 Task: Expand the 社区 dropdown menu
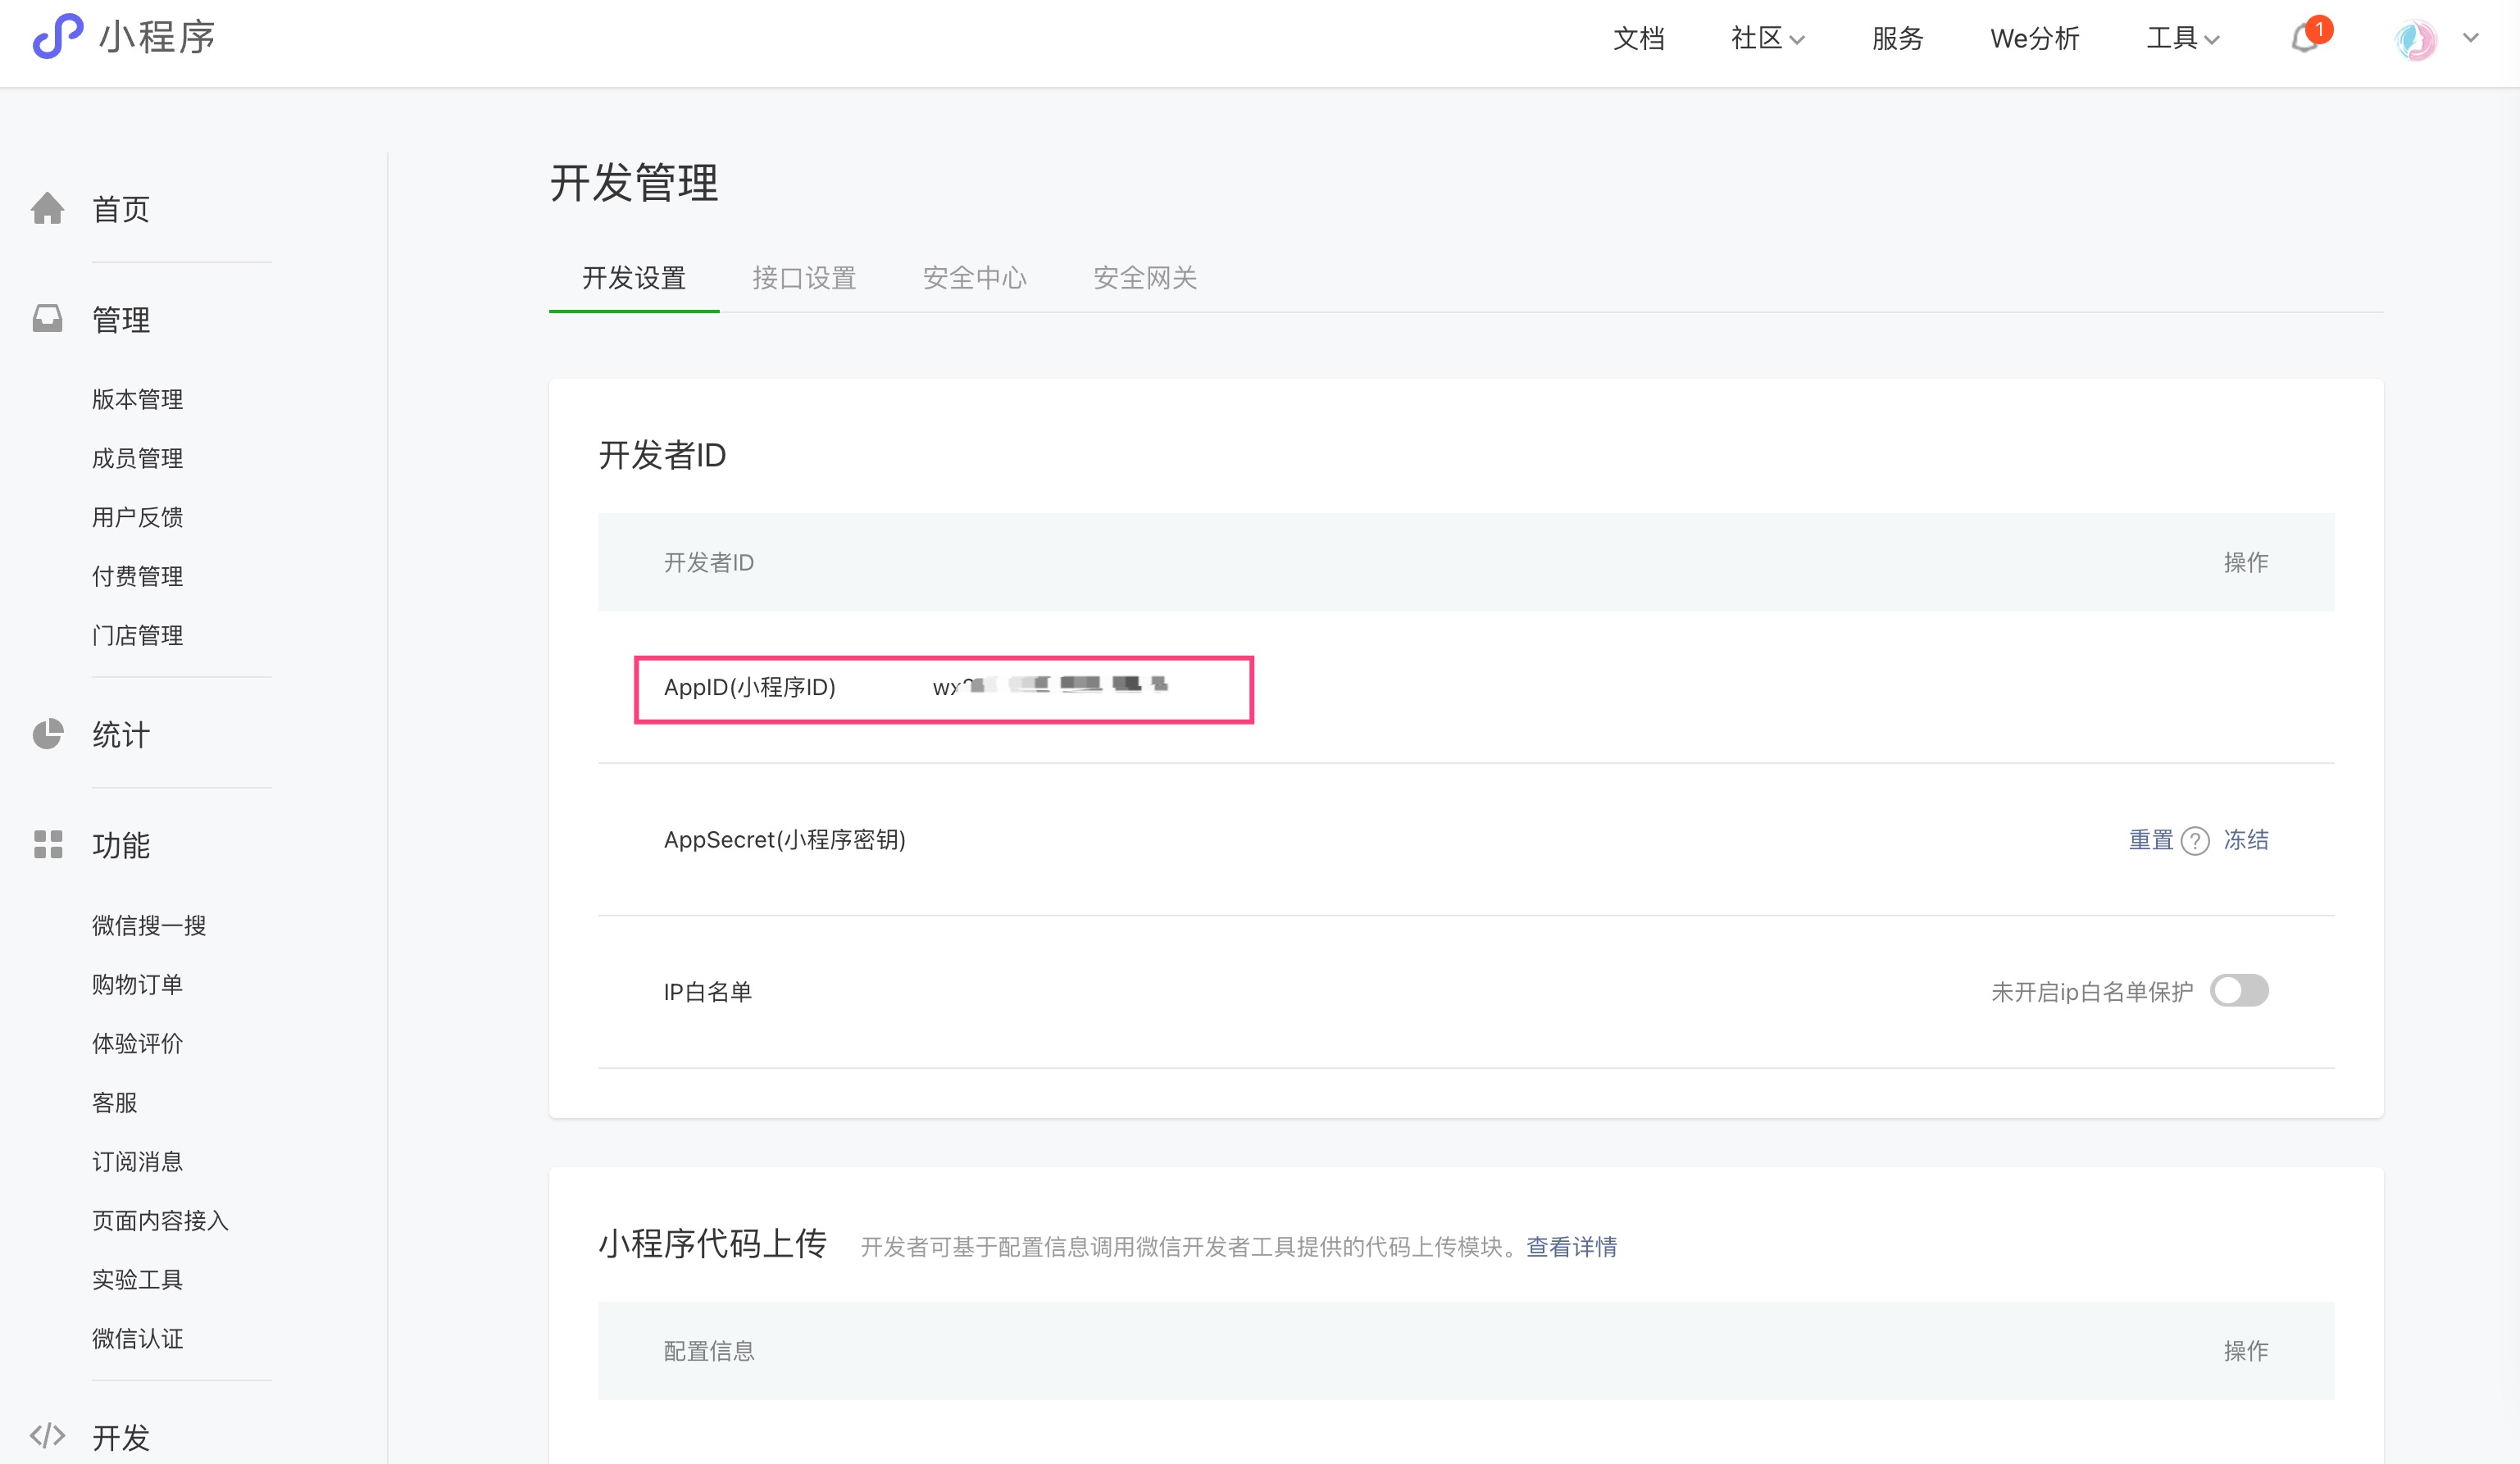(x=1767, y=39)
